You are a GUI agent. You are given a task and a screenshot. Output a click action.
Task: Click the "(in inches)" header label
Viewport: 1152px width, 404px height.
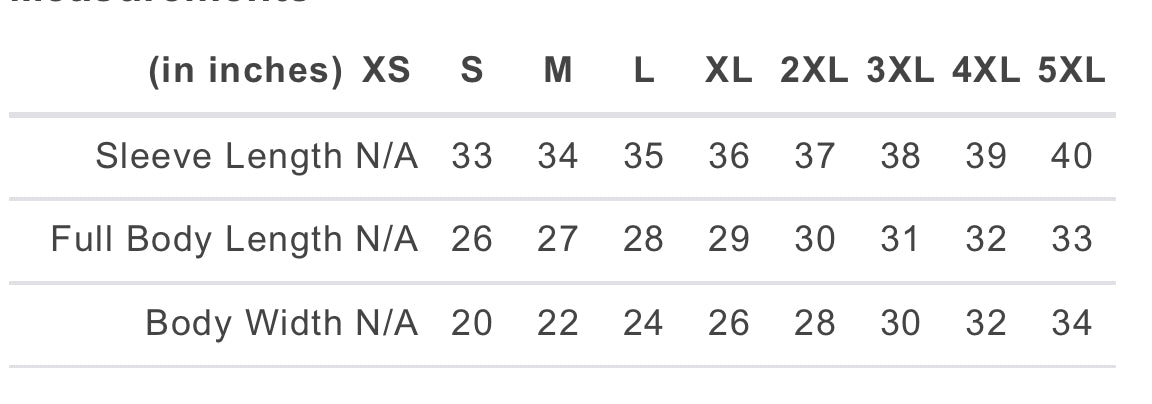coord(246,71)
